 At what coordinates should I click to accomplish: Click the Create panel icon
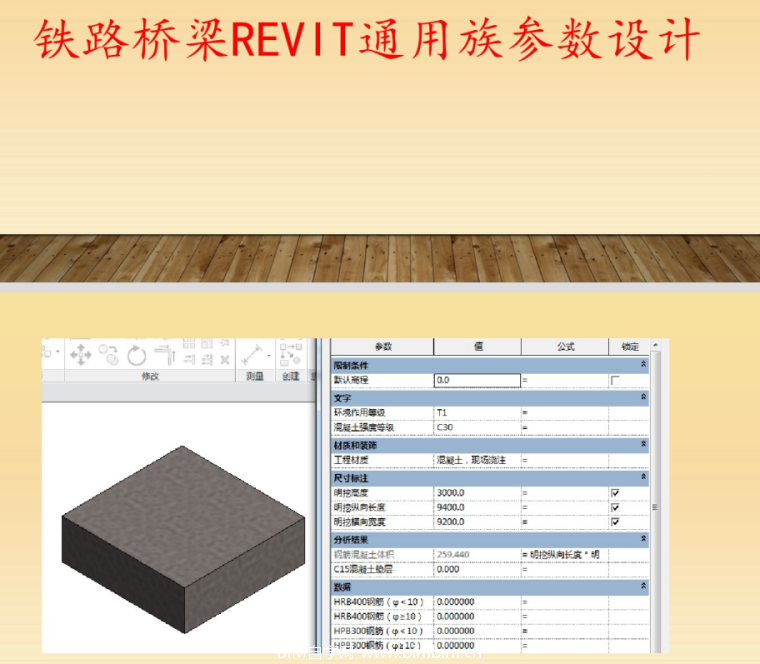(291, 354)
